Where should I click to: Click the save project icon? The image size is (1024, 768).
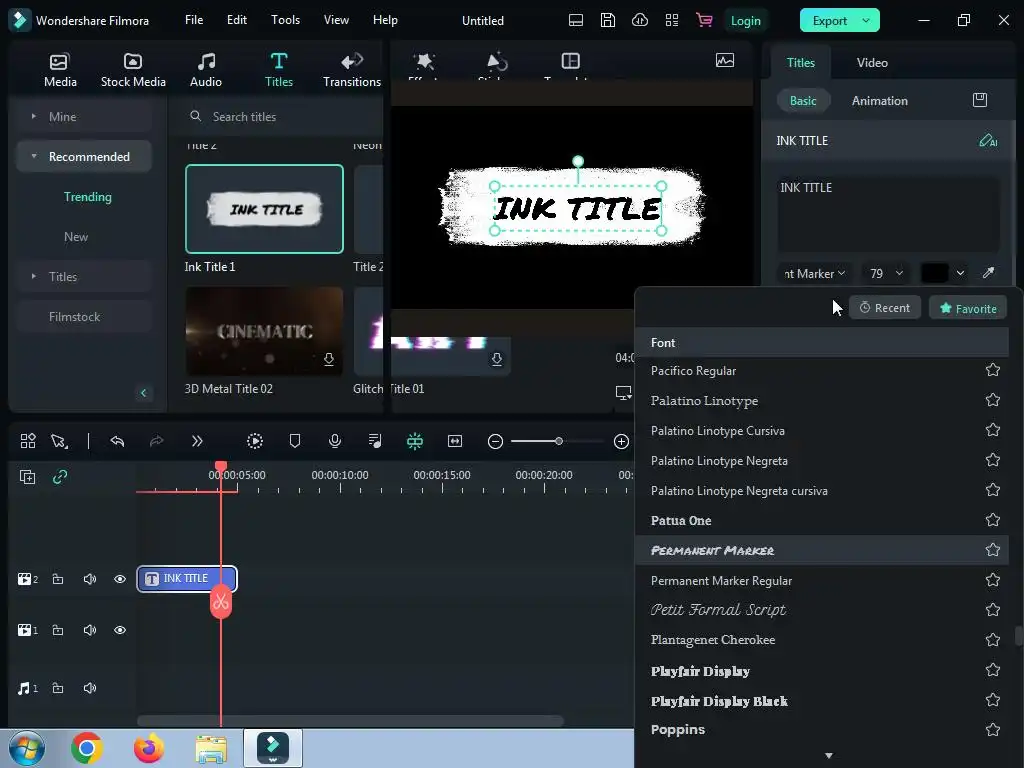click(607, 20)
